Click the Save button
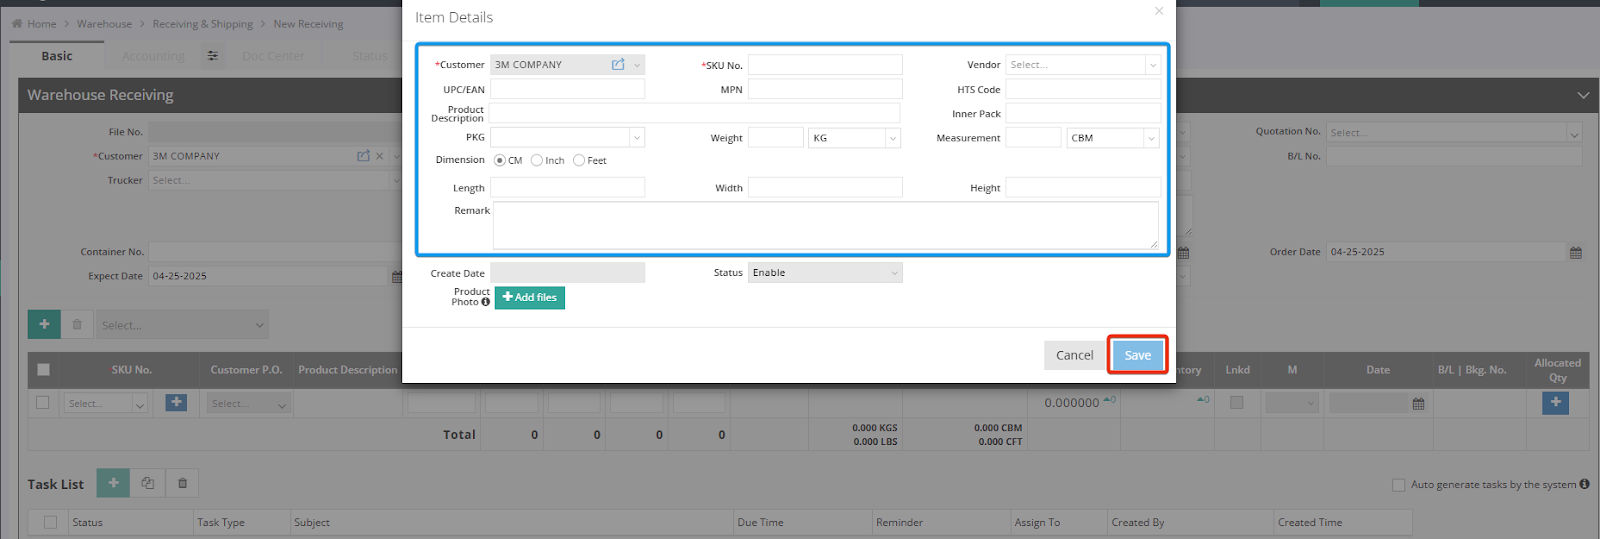 pyautogui.click(x=1137, y=355)
